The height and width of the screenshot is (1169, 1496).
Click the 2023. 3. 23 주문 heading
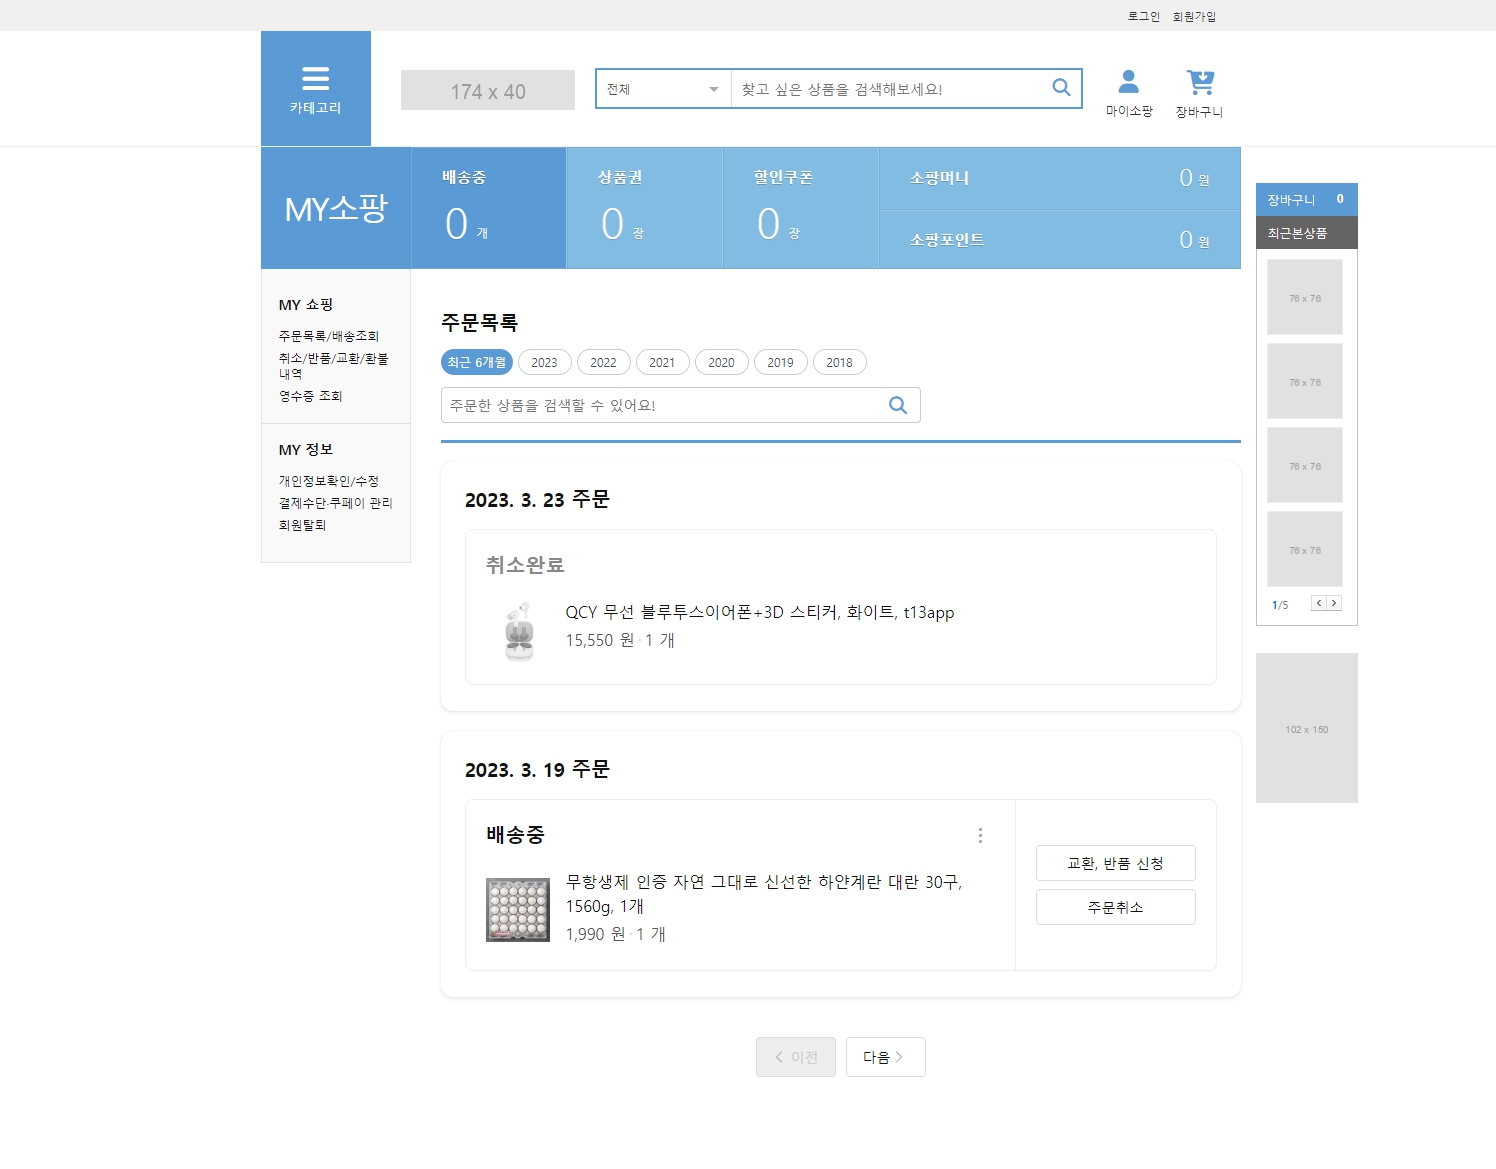click(x=537, y=499)
